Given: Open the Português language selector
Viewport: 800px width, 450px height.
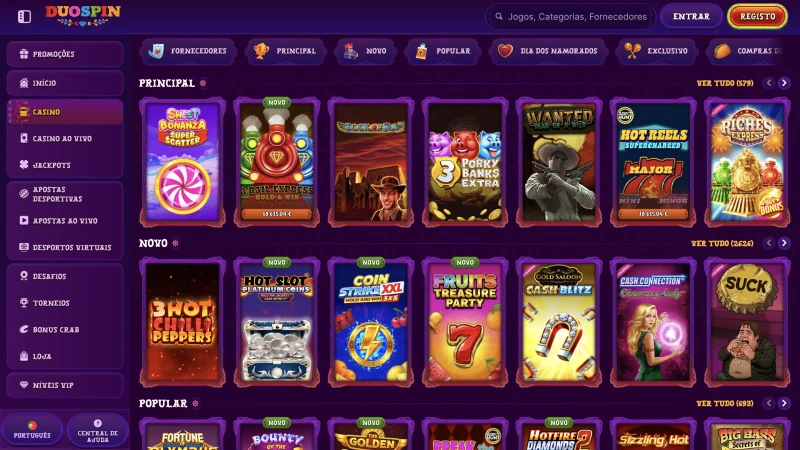Looking at the screenshot, I should pos(32,431).
